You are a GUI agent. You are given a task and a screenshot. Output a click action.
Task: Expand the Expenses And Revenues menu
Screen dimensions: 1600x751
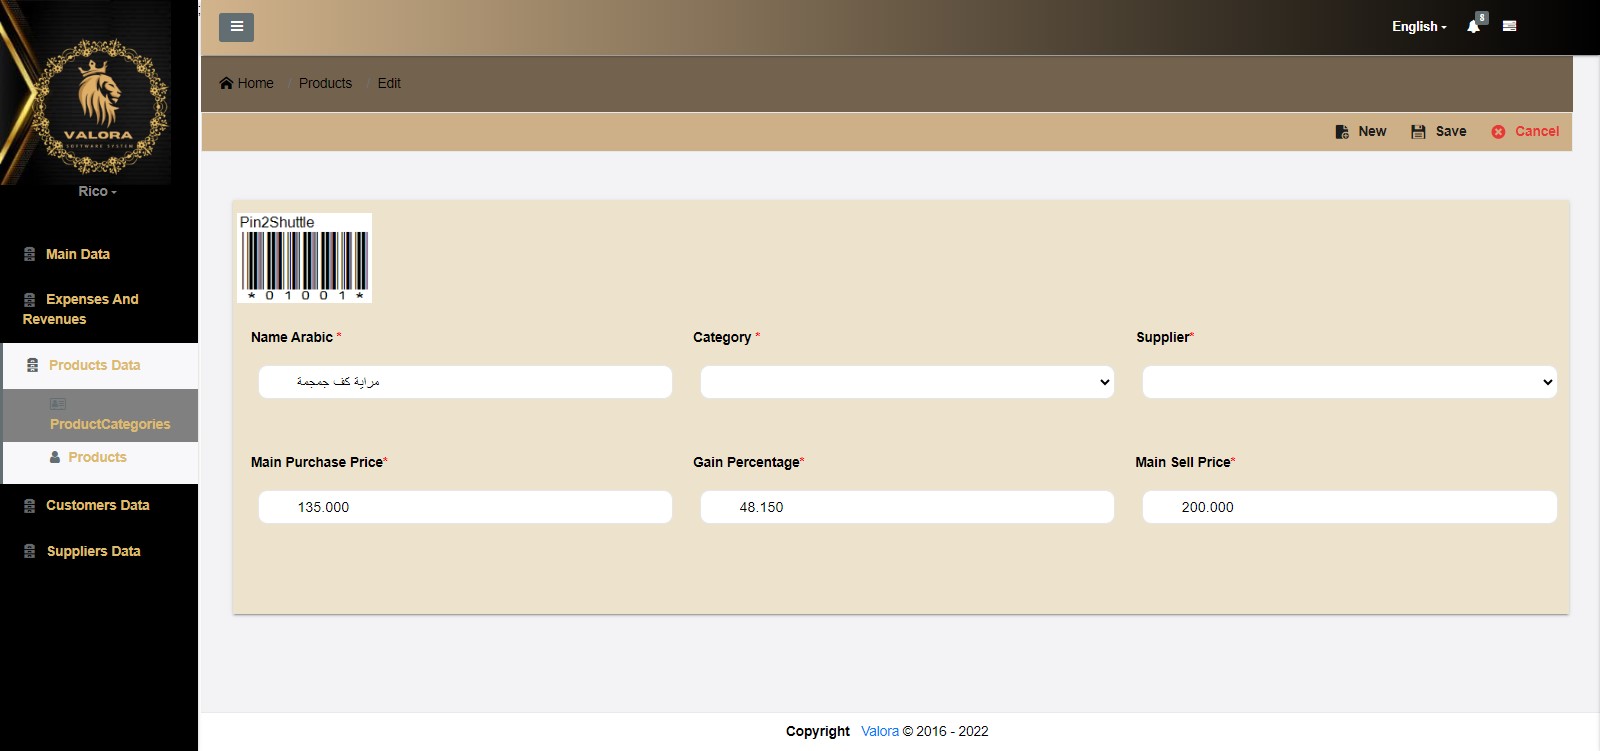81,309
